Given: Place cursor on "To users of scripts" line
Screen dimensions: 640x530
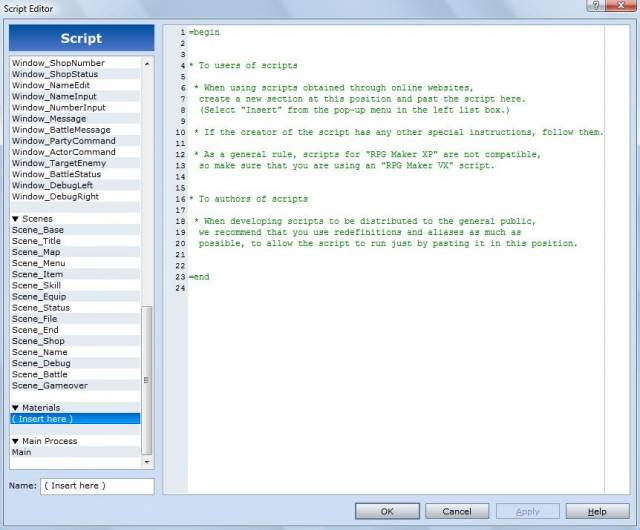Looking at the screenshot, I should click(x=244, y=66).
